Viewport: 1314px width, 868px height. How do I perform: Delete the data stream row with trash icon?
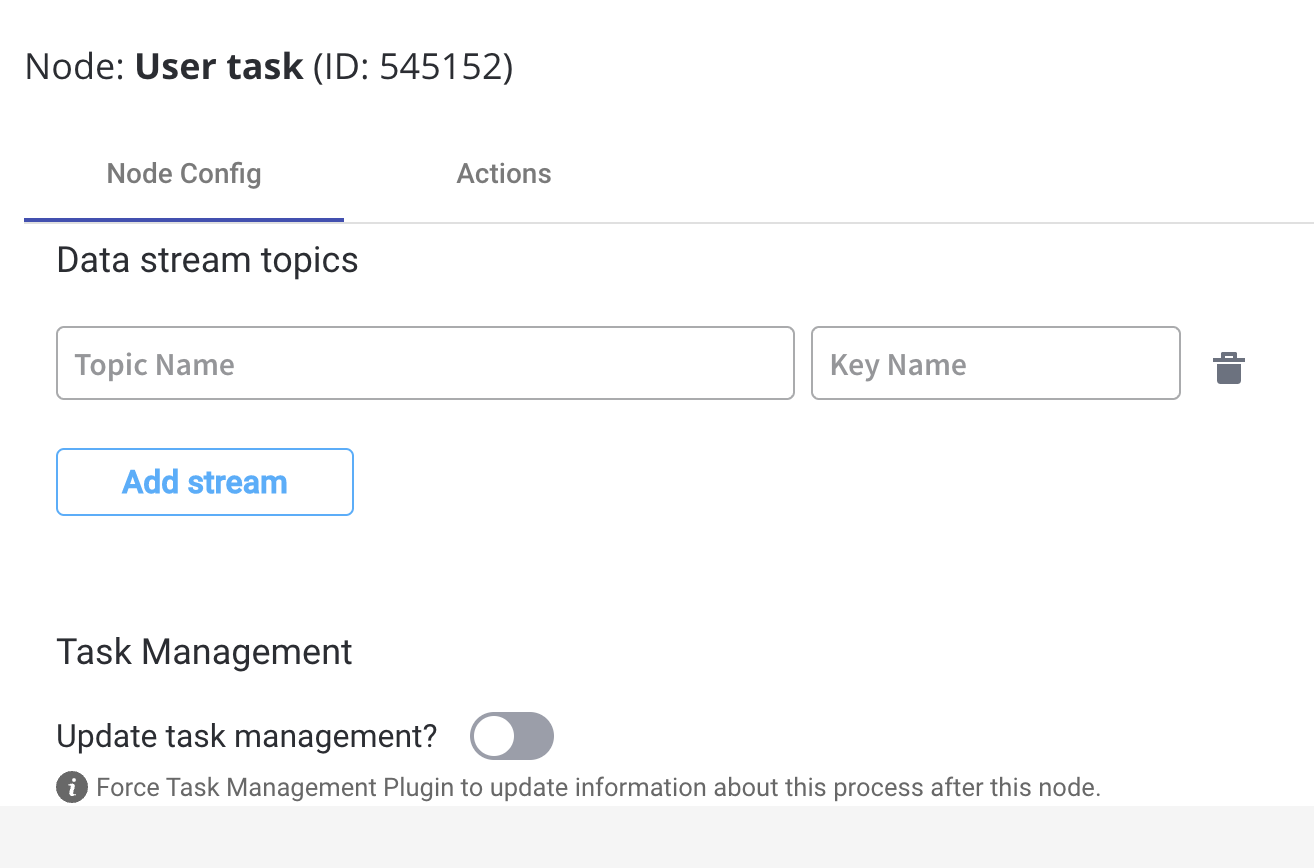[1228, 368]
